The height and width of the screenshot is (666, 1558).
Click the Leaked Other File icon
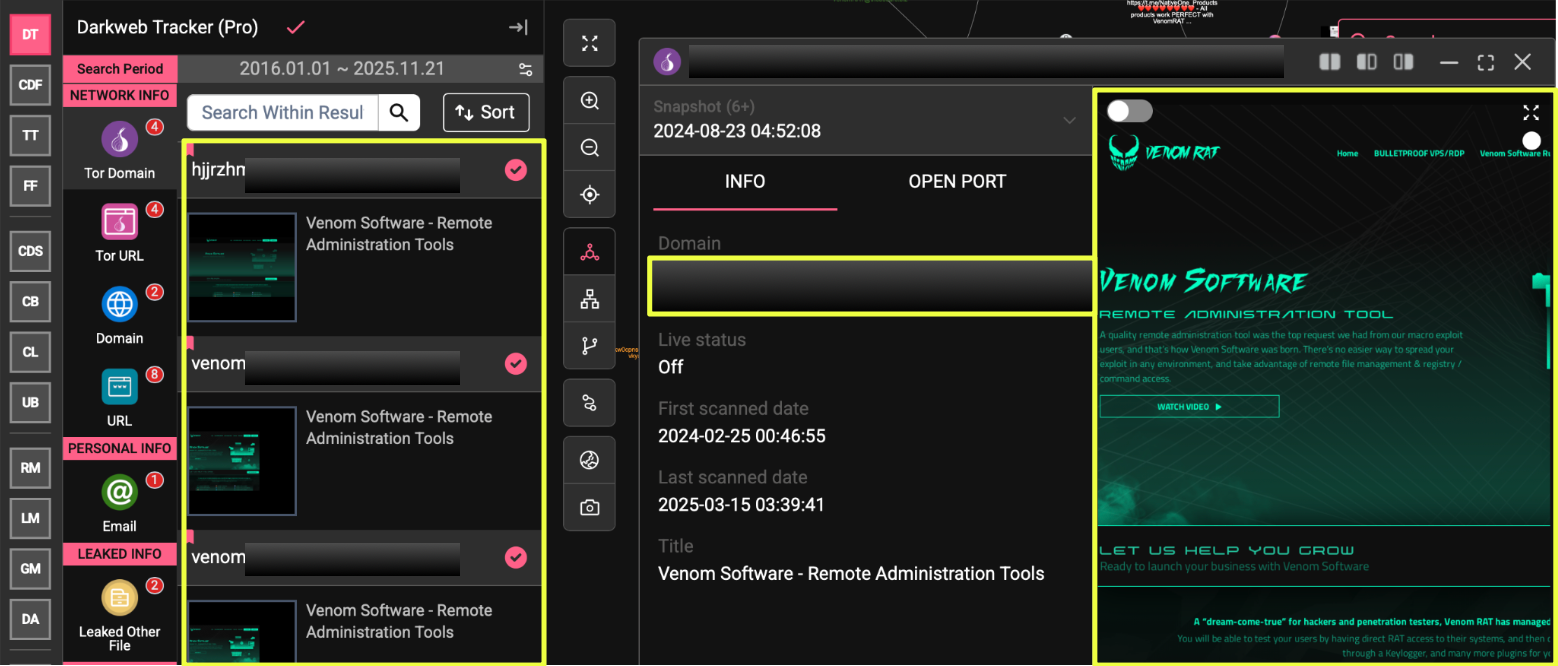click(x=119, y=598)
